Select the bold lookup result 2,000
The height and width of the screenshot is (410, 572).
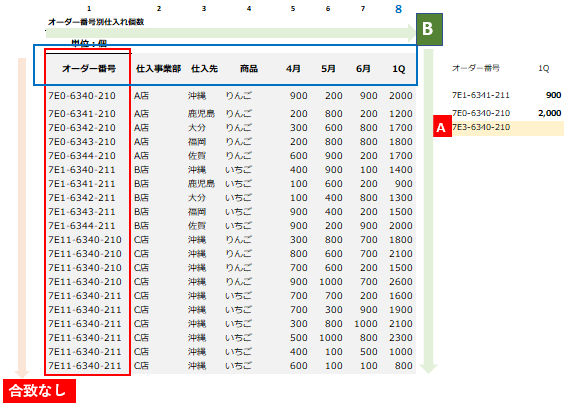(549, 113)
